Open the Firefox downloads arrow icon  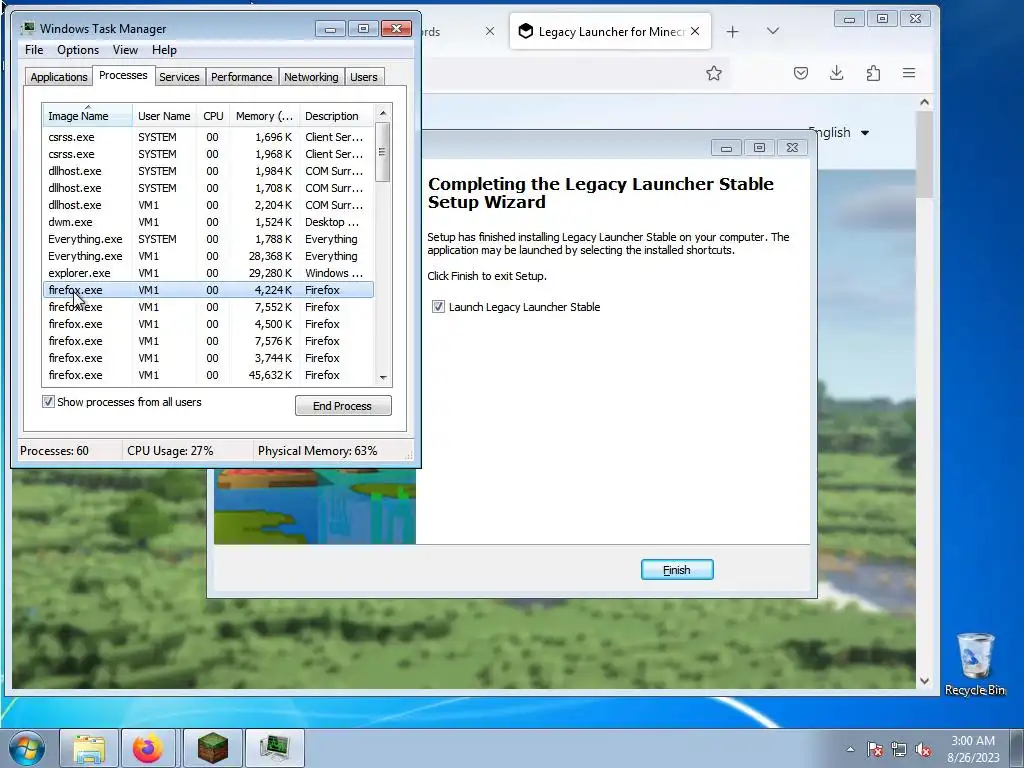(x=837, y=73)
